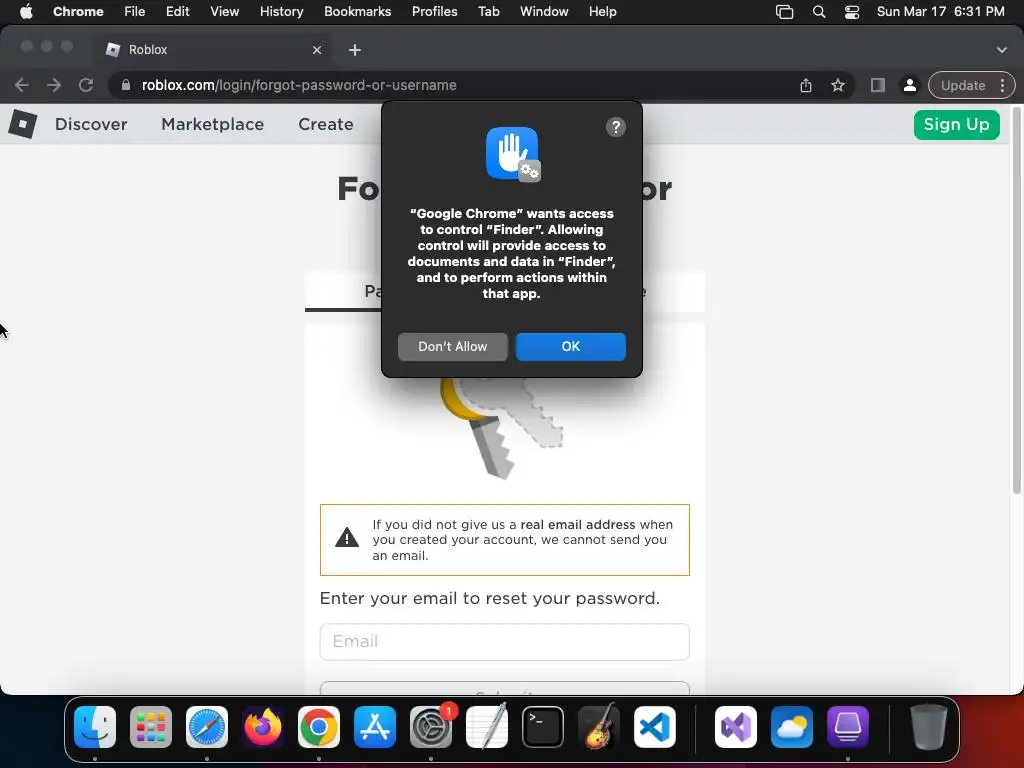This screenshot has width=1024, height=768.
Task: Close the Roblox tab
Action: [317, 50]
